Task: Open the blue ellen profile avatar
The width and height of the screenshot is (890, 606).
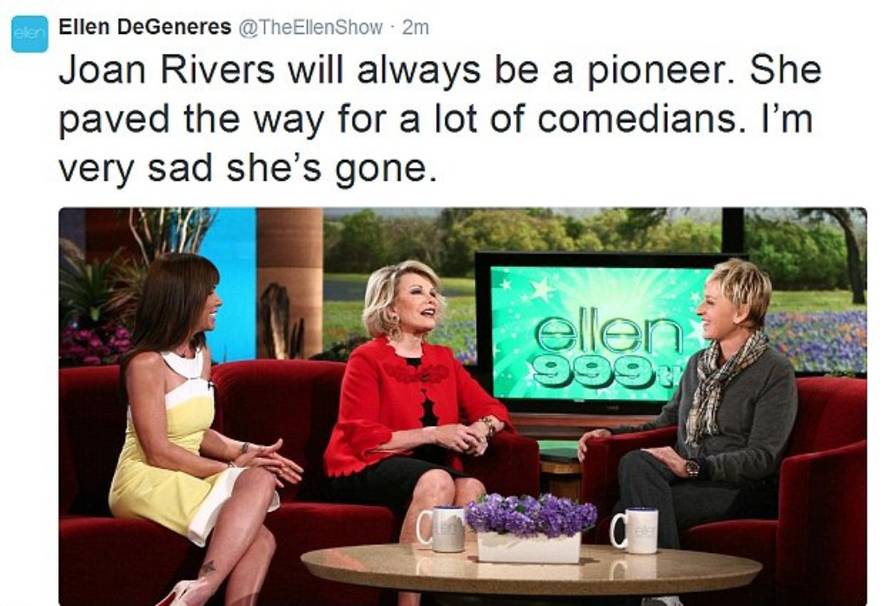Action: tap(30, 34)
